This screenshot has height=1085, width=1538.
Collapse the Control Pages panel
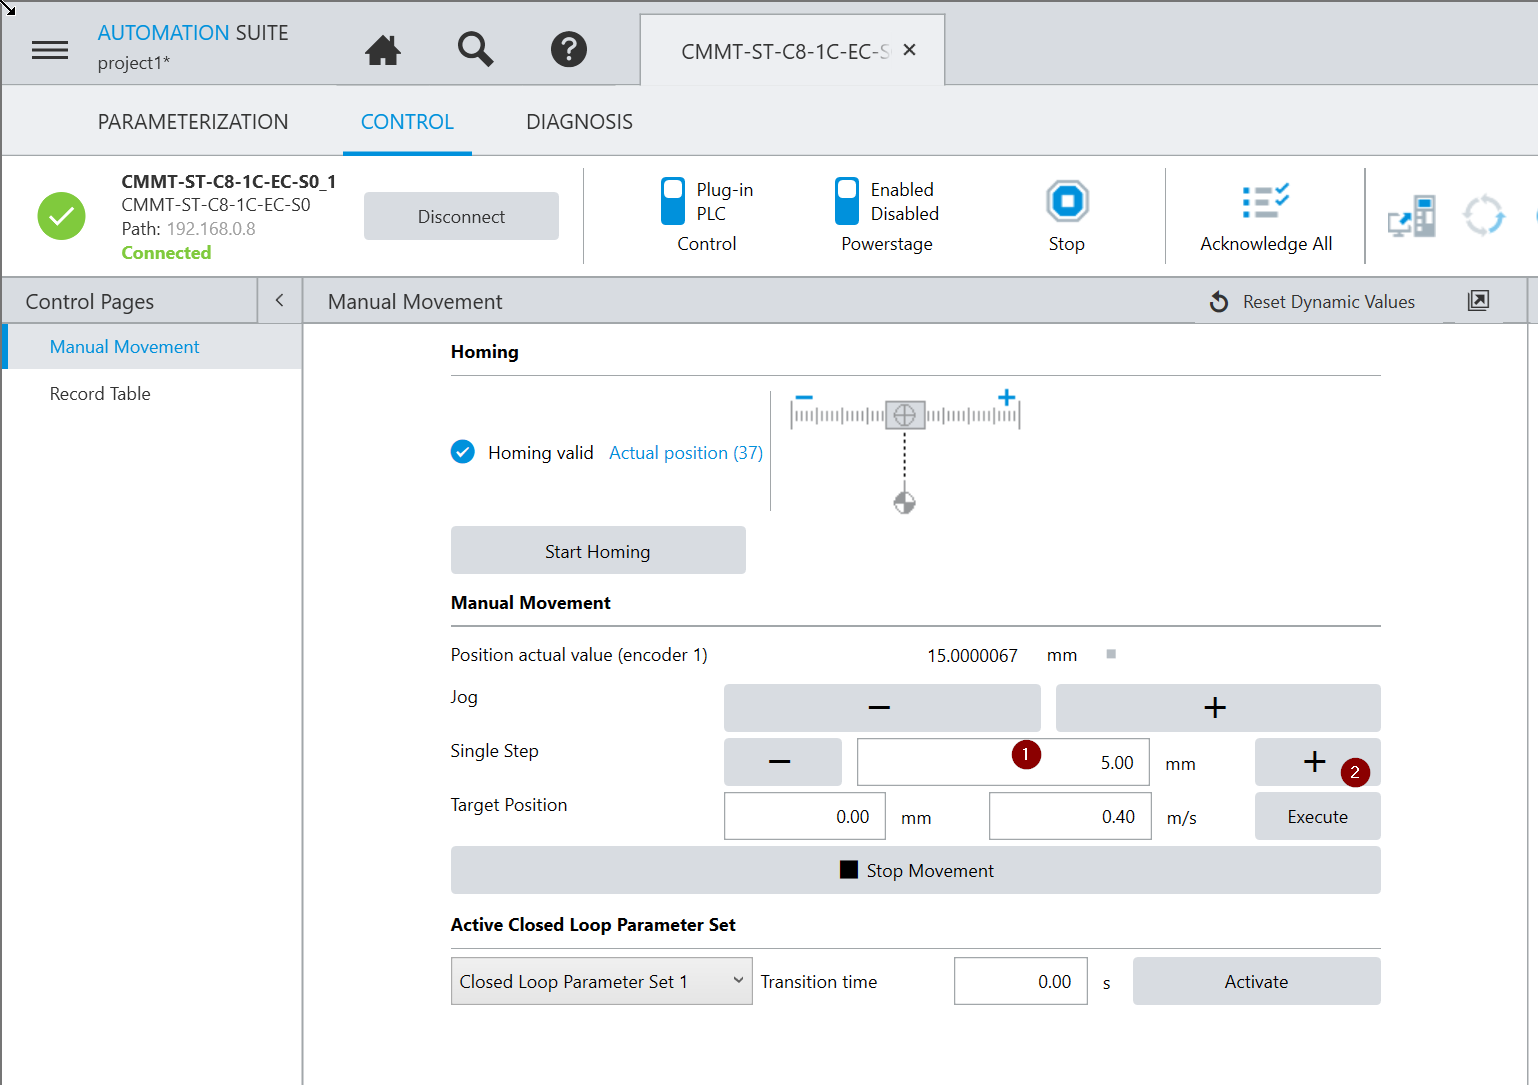click(x=279, y=301)
